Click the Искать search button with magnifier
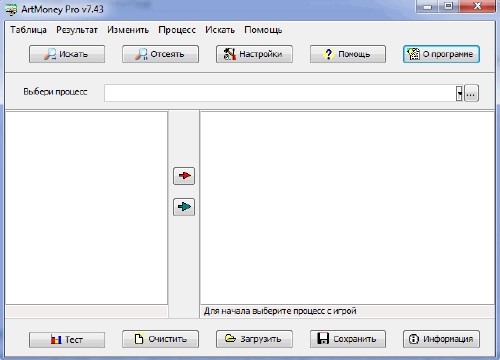Viewport: 500px width, 360px height. (x=67, y=54)
